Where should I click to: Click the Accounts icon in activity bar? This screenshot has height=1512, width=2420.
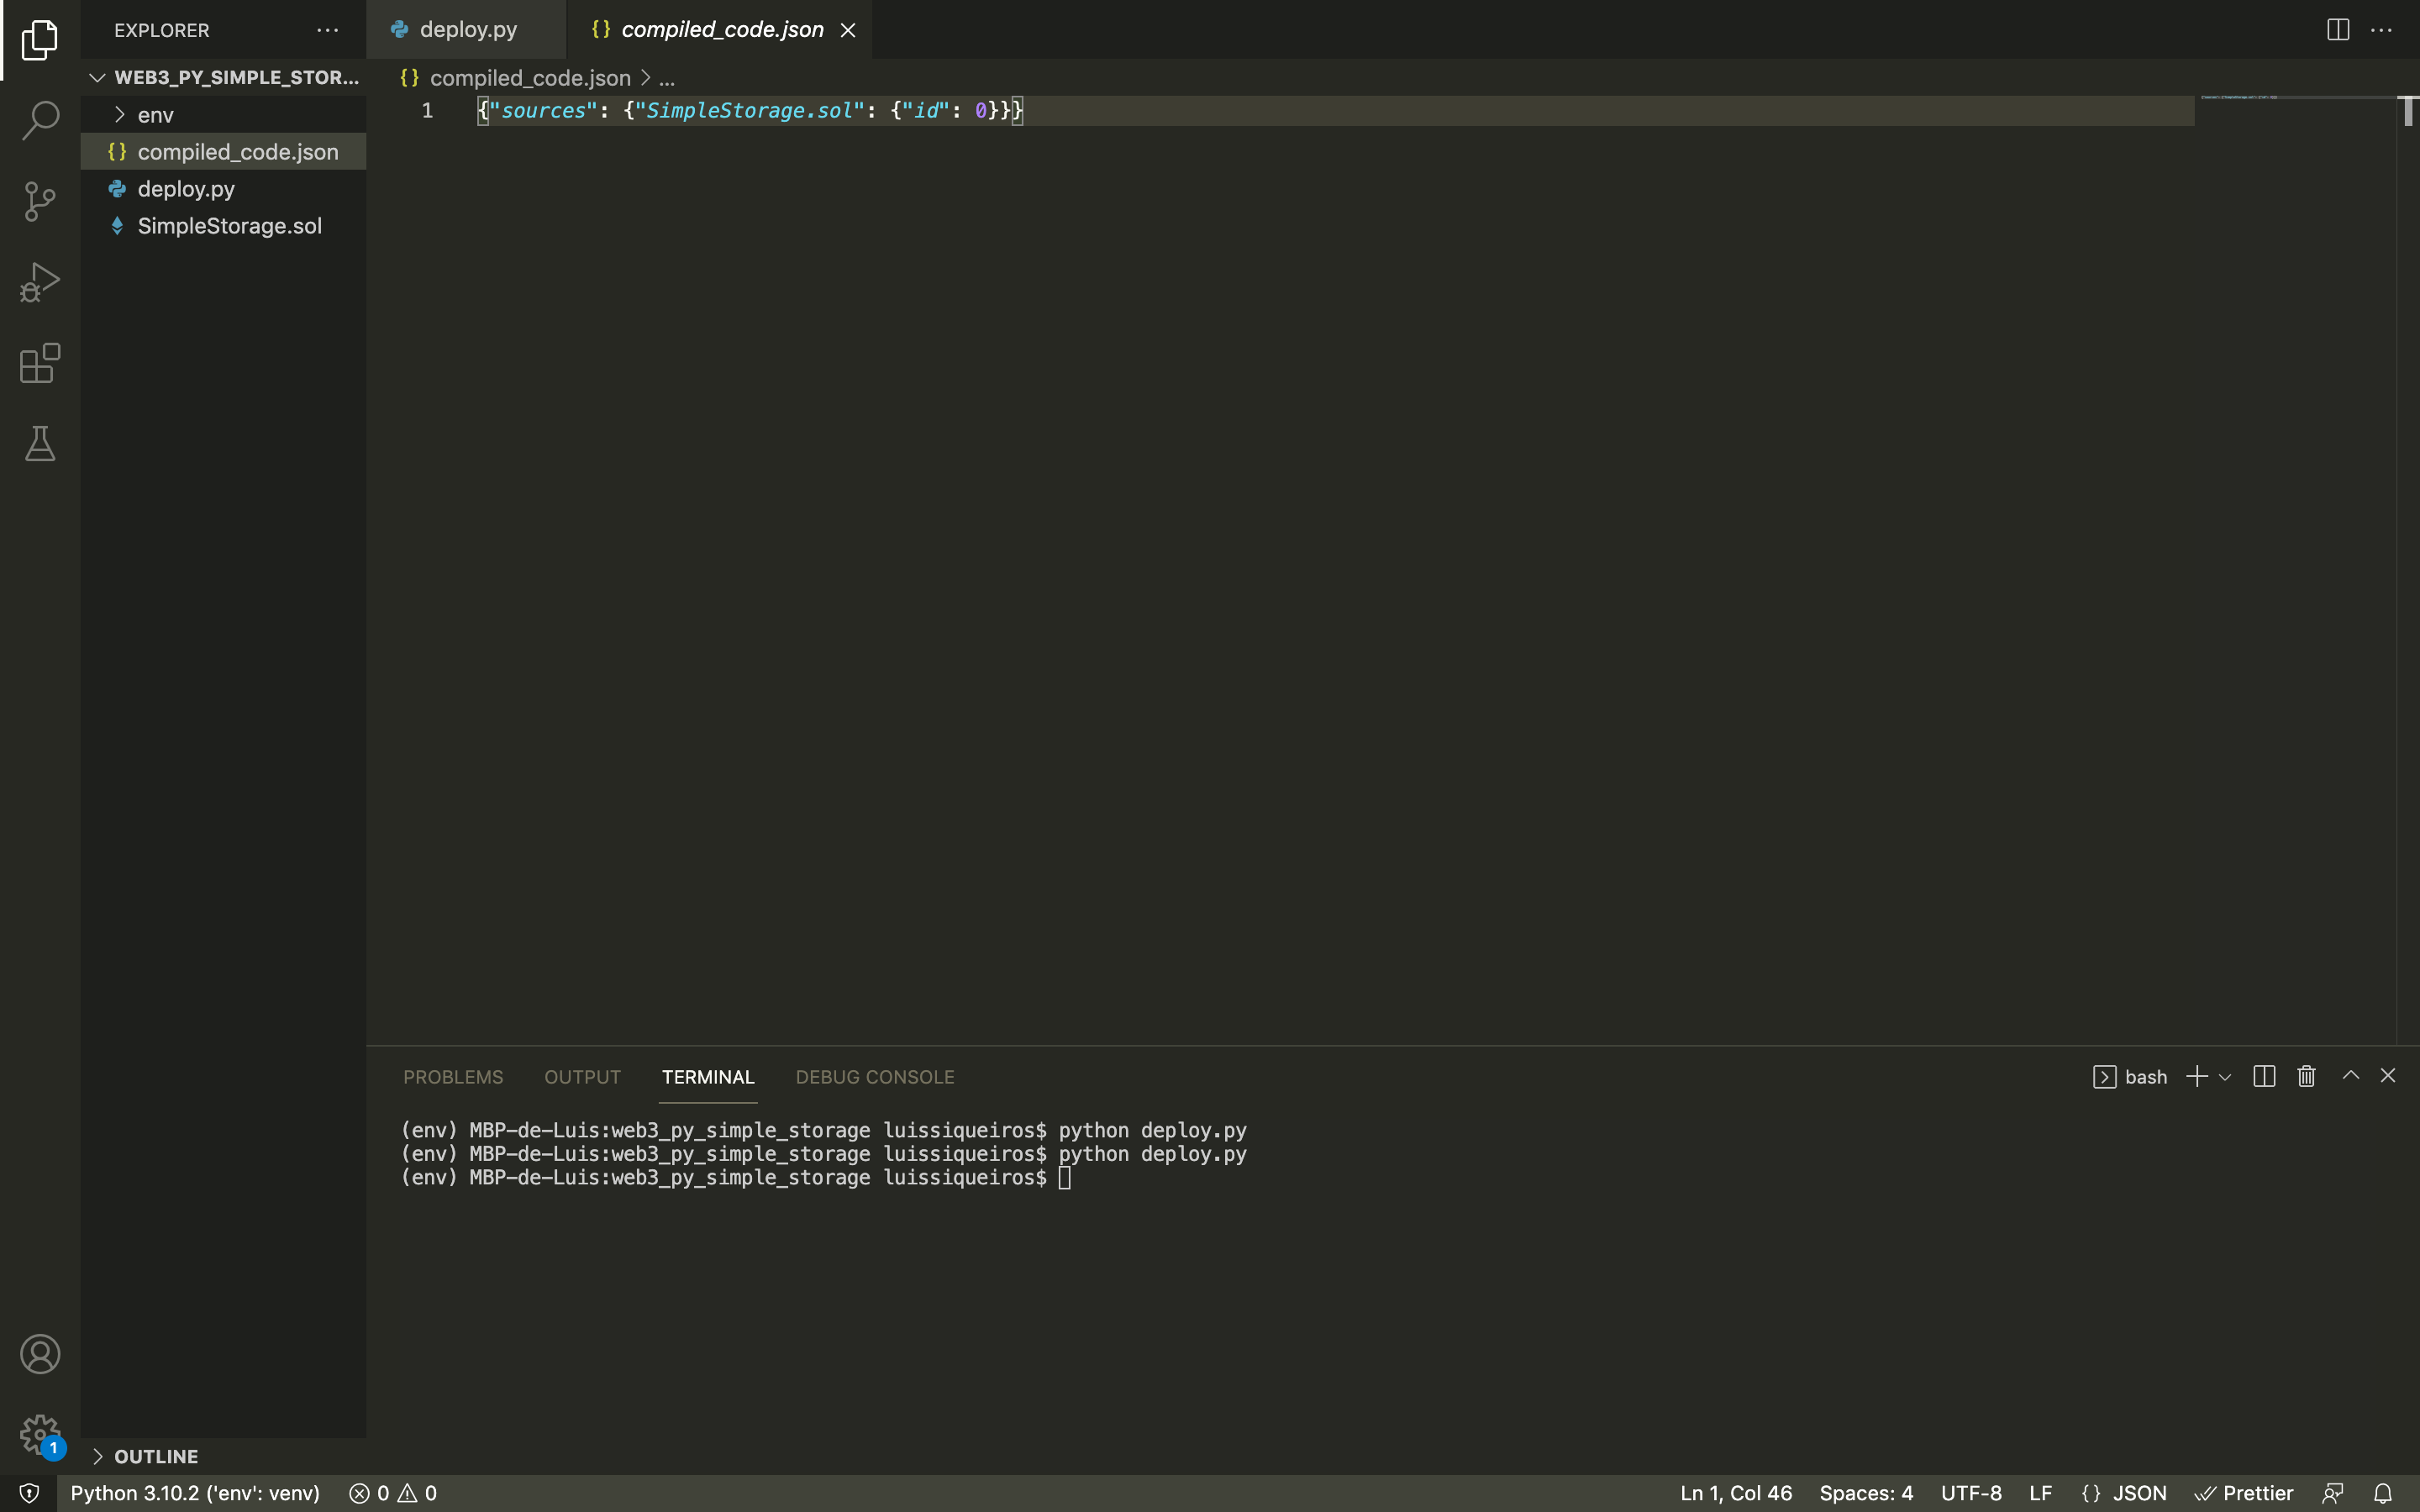point(40,1354)
